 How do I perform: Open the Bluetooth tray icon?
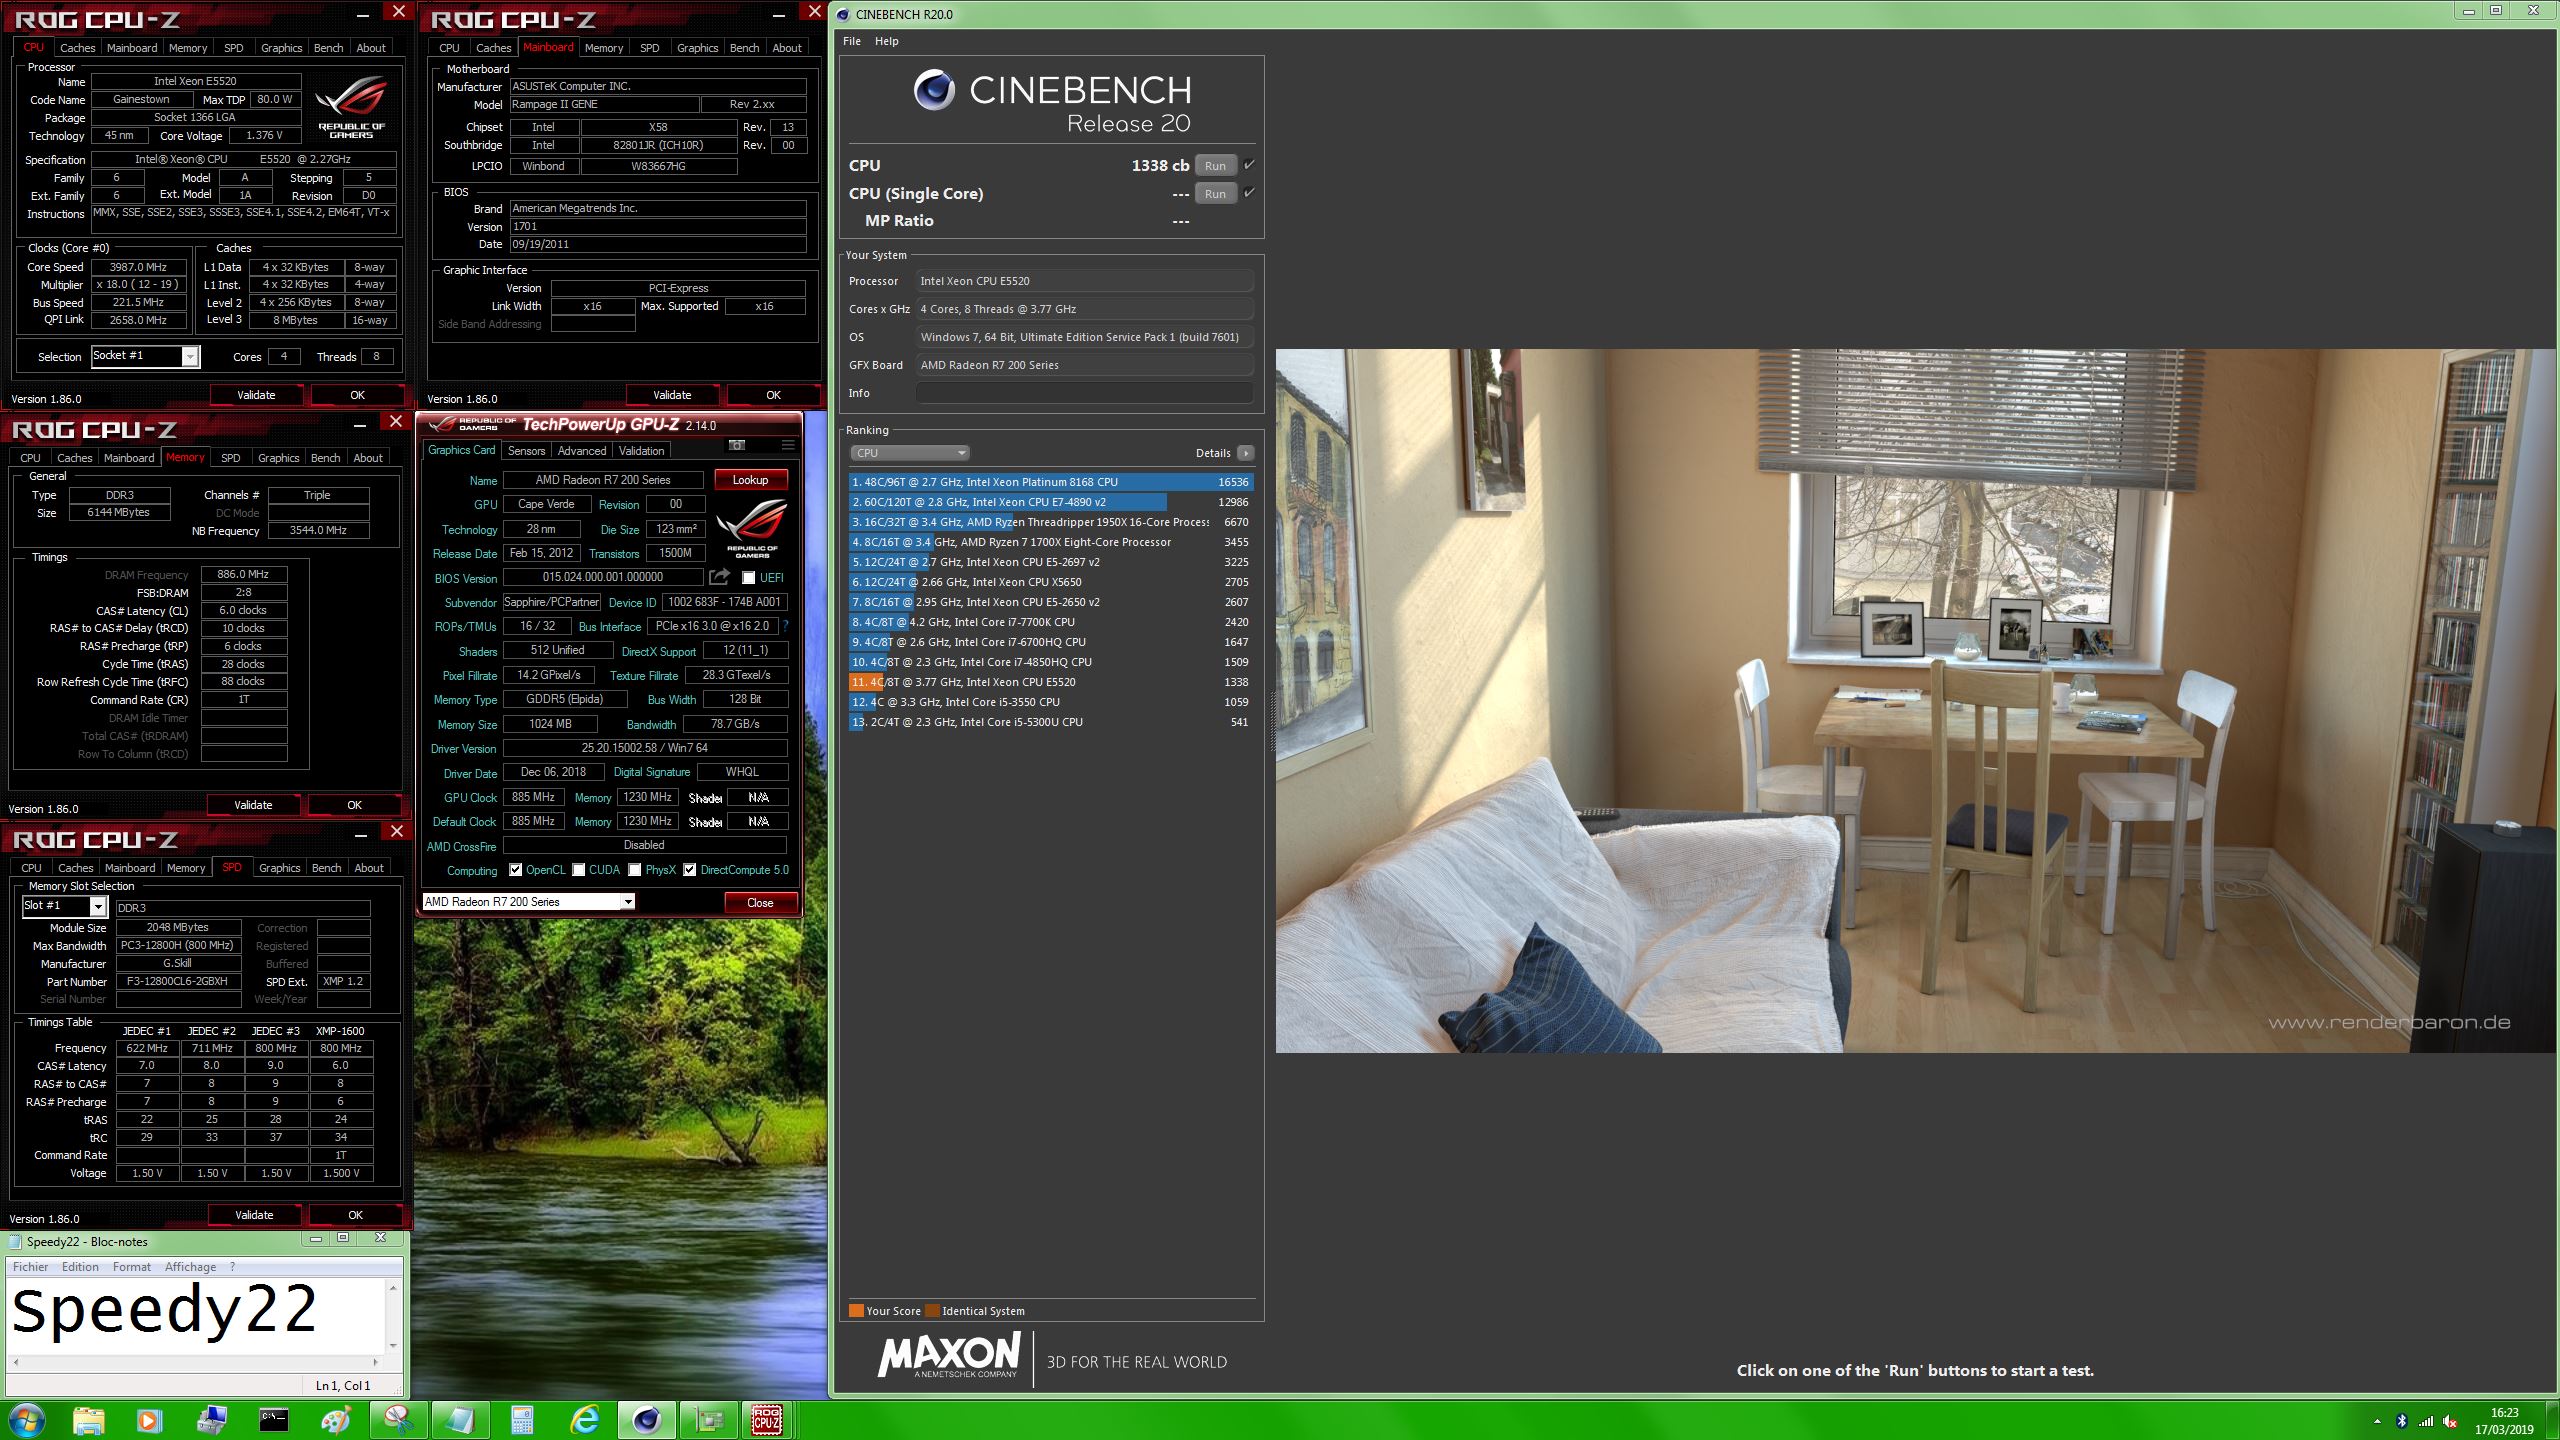2402,1421
